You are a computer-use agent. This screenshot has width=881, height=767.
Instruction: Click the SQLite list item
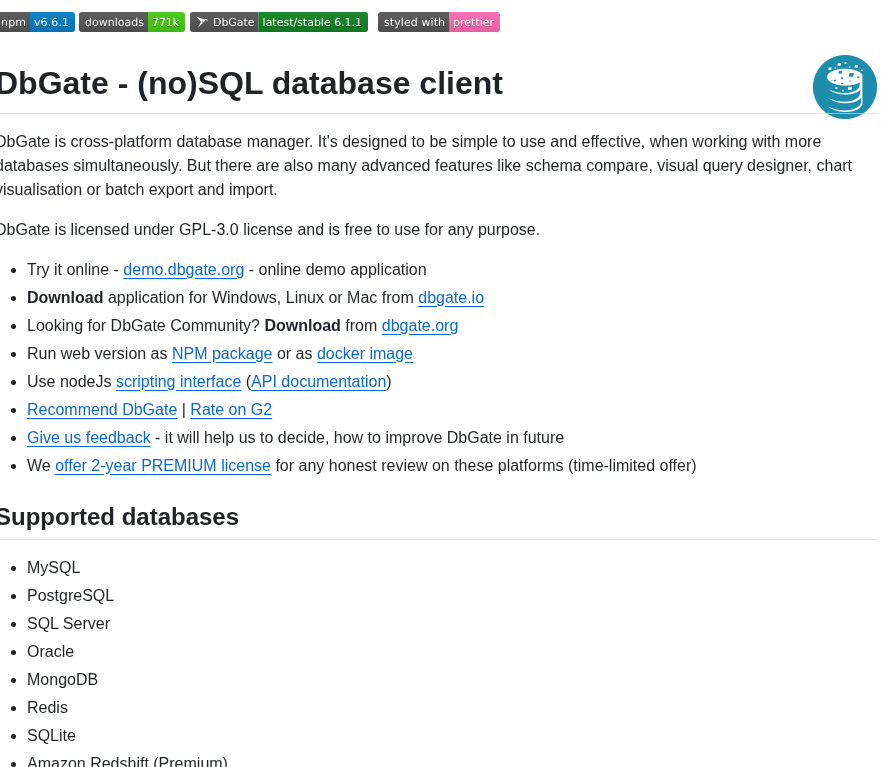51,736
